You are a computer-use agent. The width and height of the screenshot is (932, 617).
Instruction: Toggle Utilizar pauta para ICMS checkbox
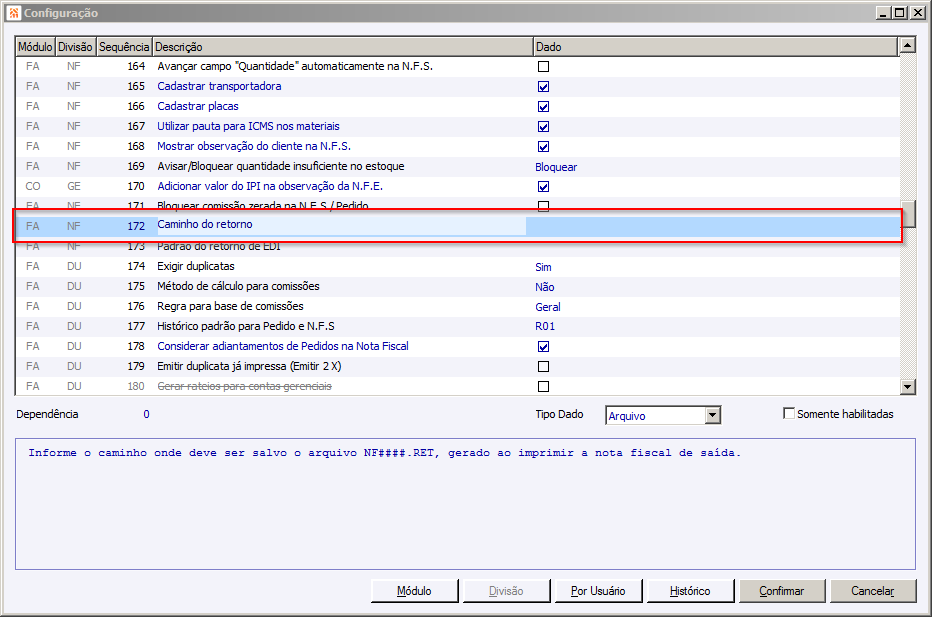(x=543, y=127)
